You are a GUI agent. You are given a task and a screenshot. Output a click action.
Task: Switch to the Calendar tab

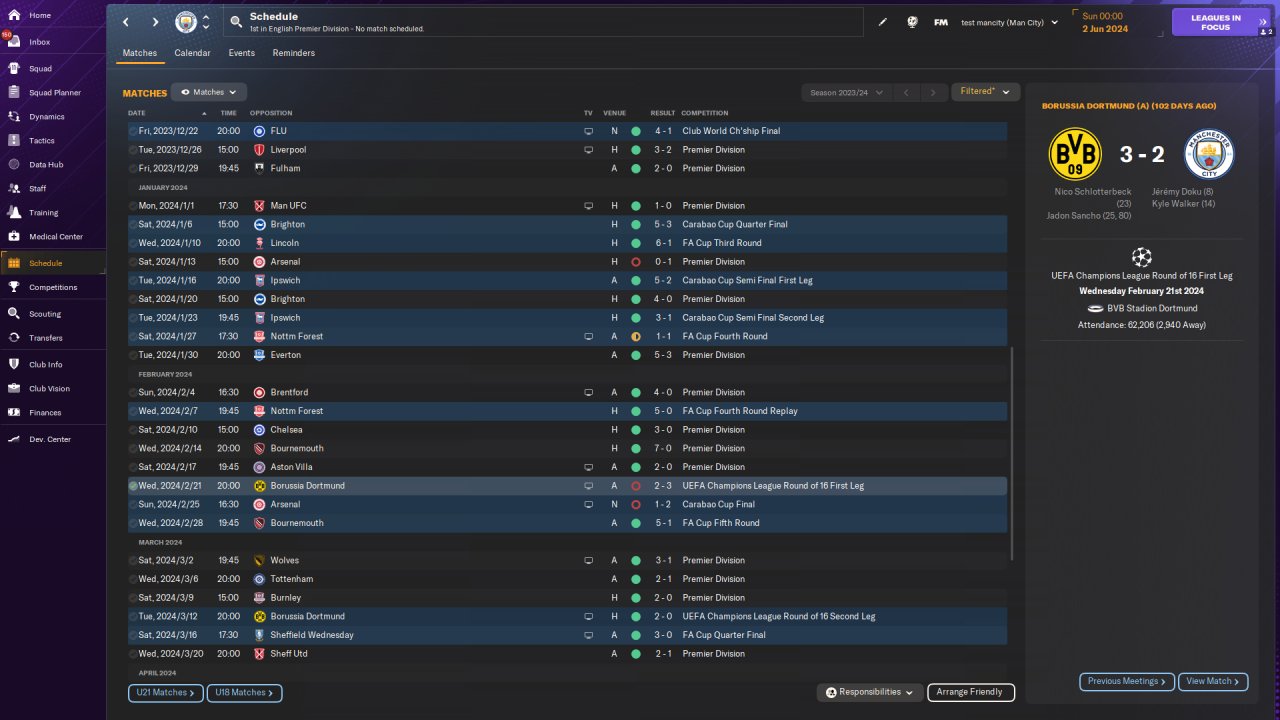coord(192,53)
